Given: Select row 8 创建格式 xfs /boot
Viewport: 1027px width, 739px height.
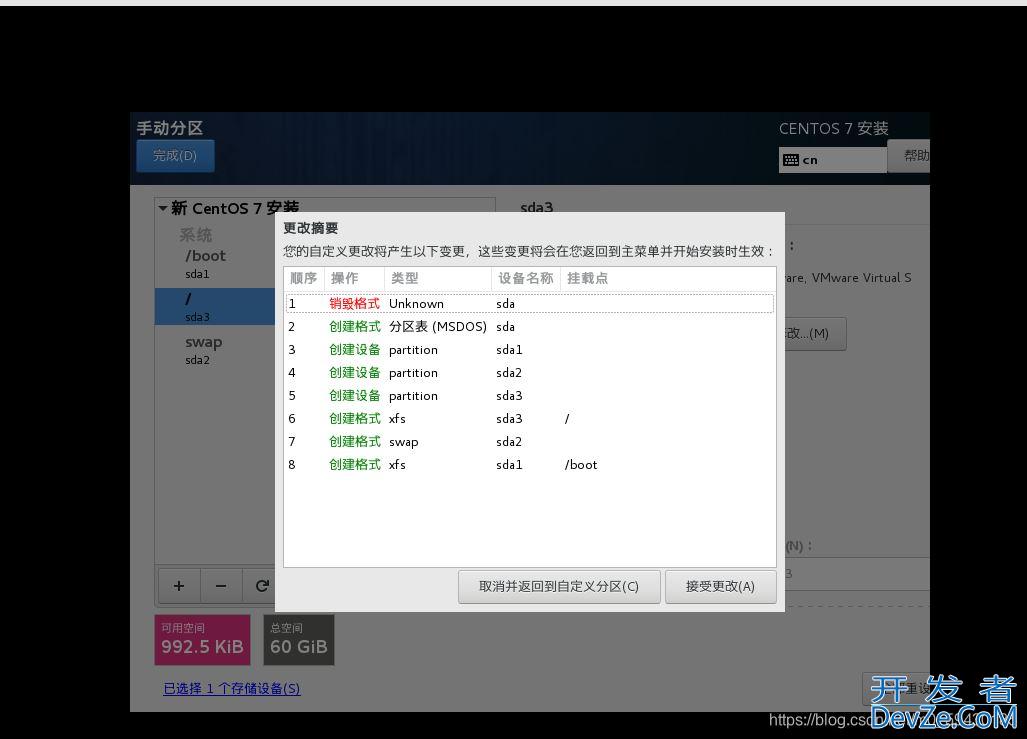Looking at the screenshot, I should coord(530,464).
